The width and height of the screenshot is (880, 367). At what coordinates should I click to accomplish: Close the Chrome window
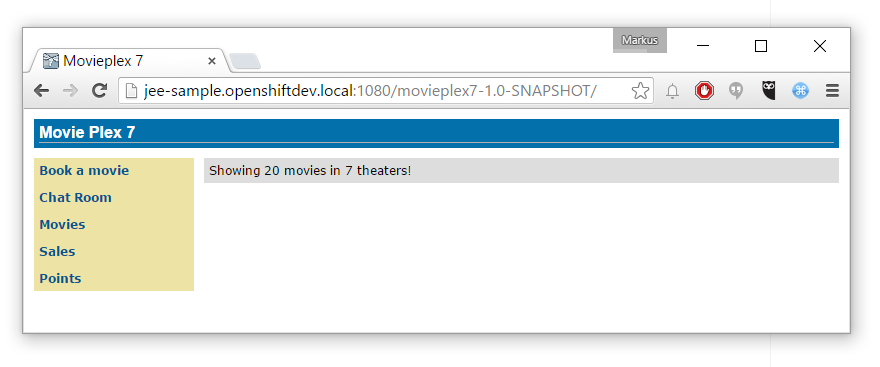(x=820, y=46)
